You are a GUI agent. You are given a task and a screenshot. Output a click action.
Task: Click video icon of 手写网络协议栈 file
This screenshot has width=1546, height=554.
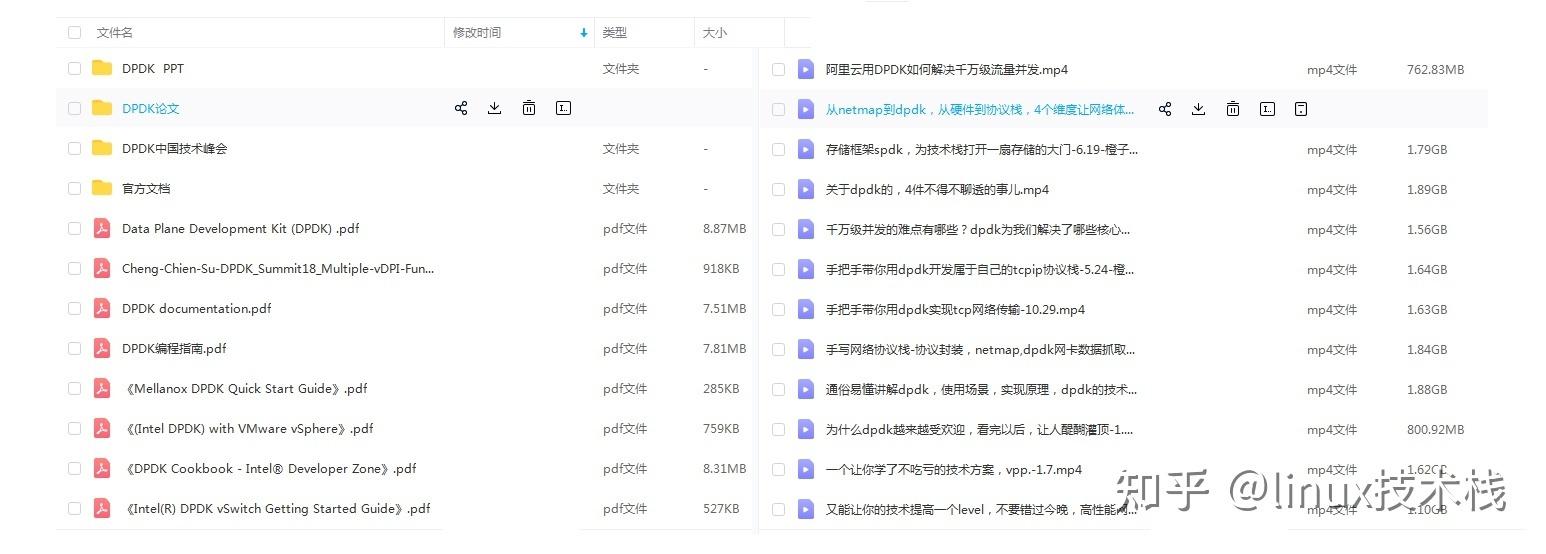806,349
